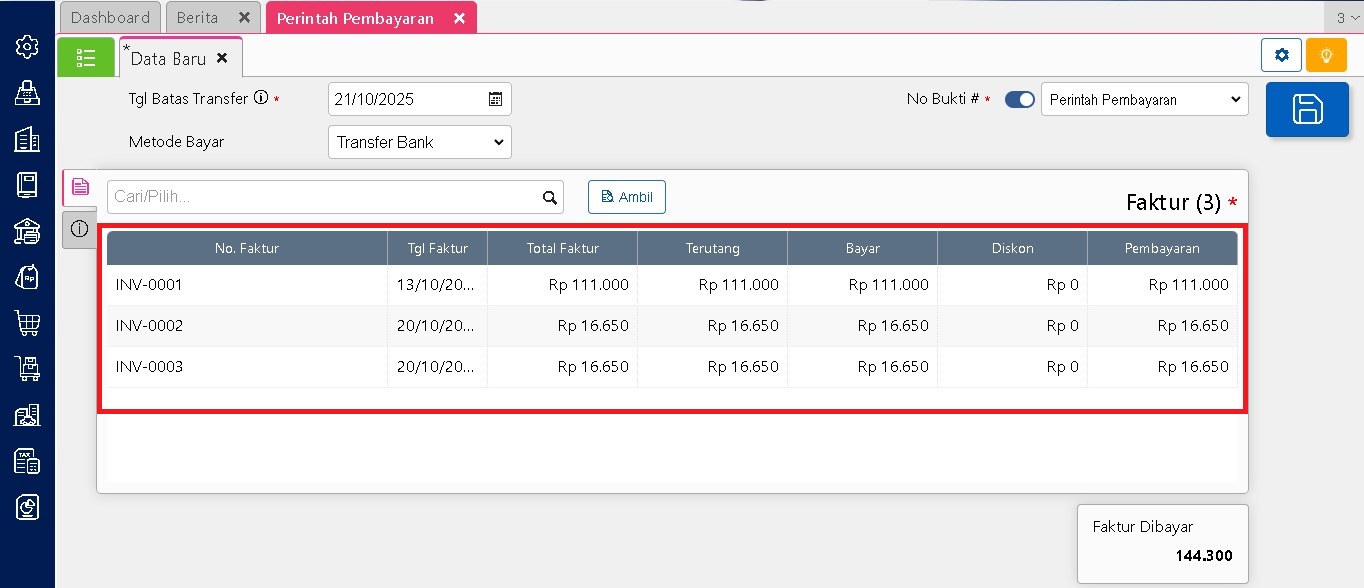
Task: Click the Cari/Pilih search input field
Action: pos(322,197)
